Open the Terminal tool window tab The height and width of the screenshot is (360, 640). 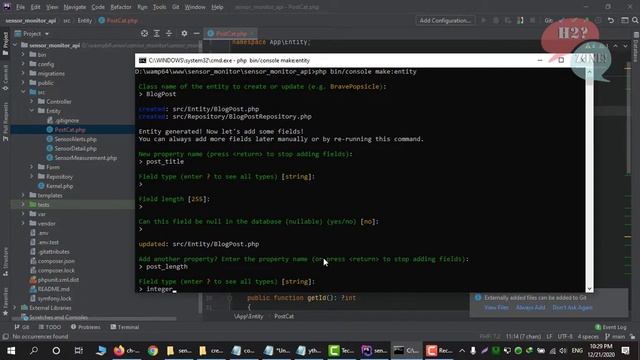(125, 327)
